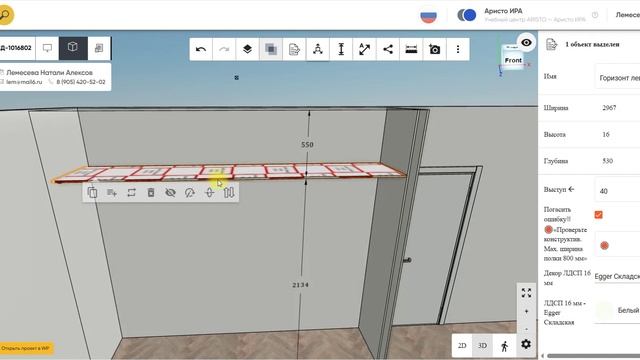
Task: Undo the last action
Action: pyautogui.click(x=201, y=49)
